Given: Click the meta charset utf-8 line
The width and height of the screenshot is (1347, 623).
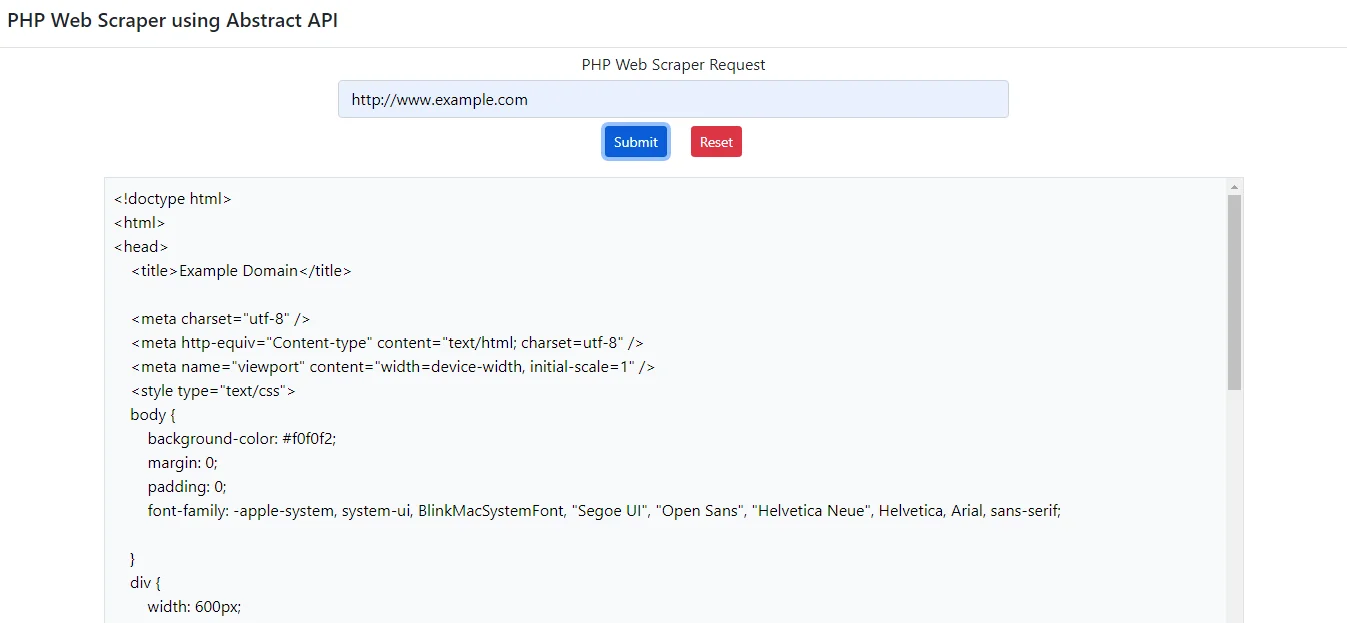Looking at the screenshot, I should [219, 318].
